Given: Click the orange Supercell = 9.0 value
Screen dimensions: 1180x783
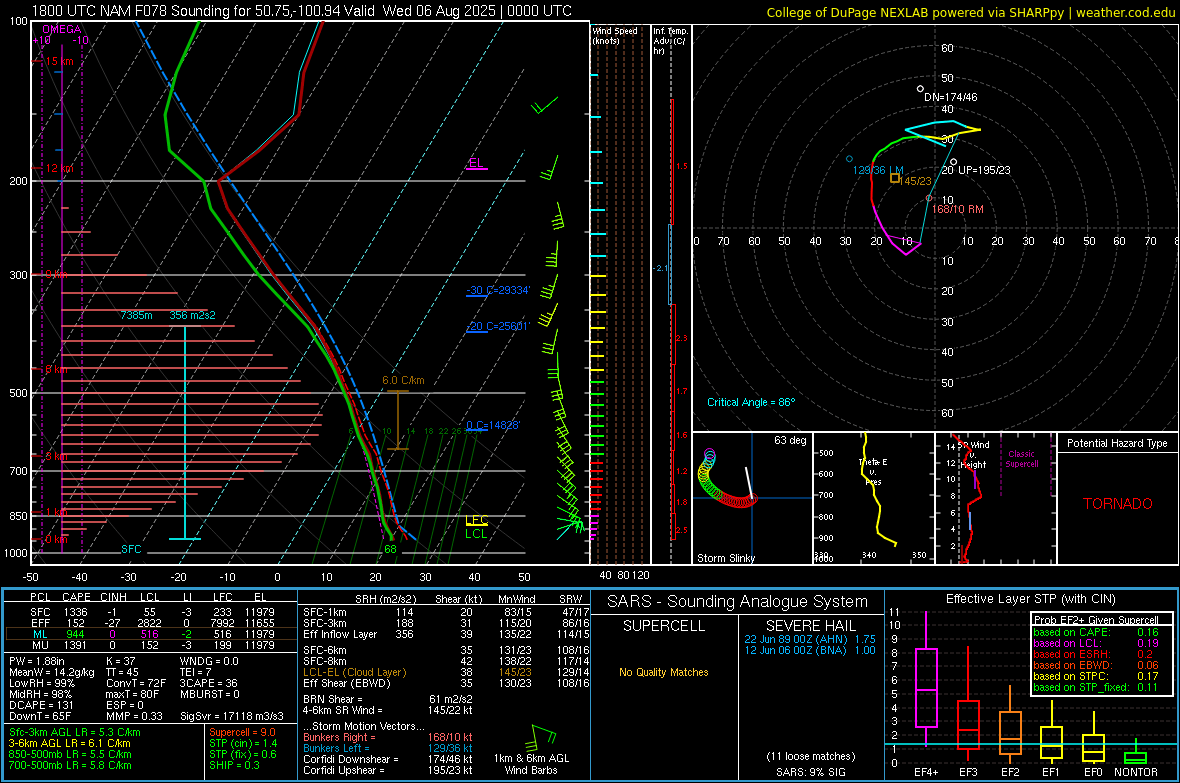Looking at the screenshot, I should (x=242, y=732).
